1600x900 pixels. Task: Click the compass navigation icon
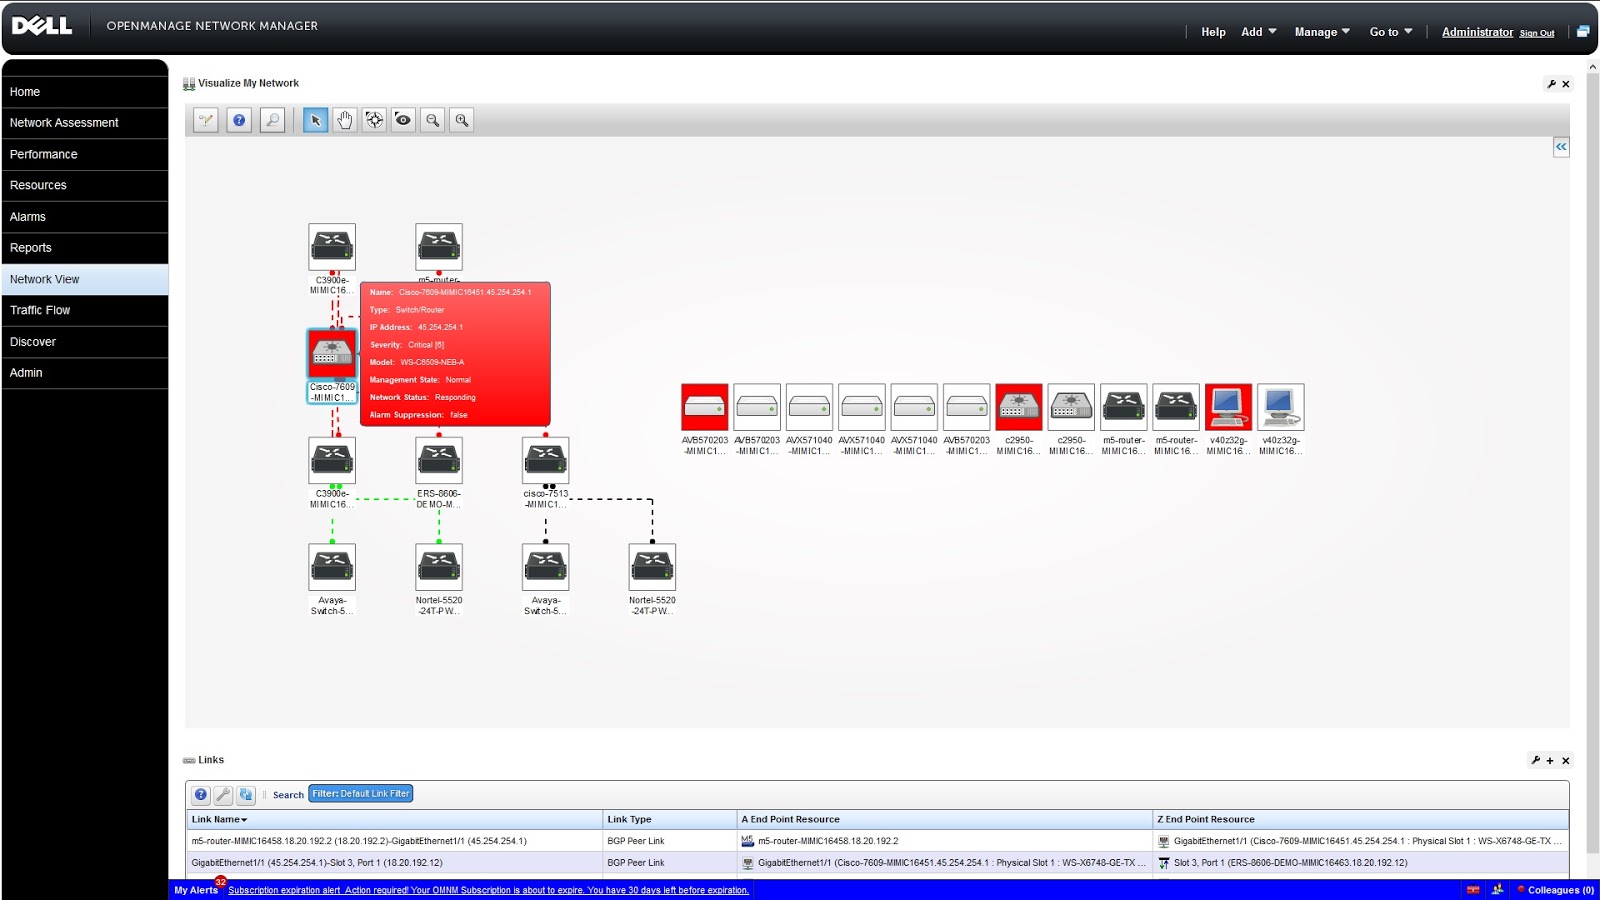[x=373, y=120]
